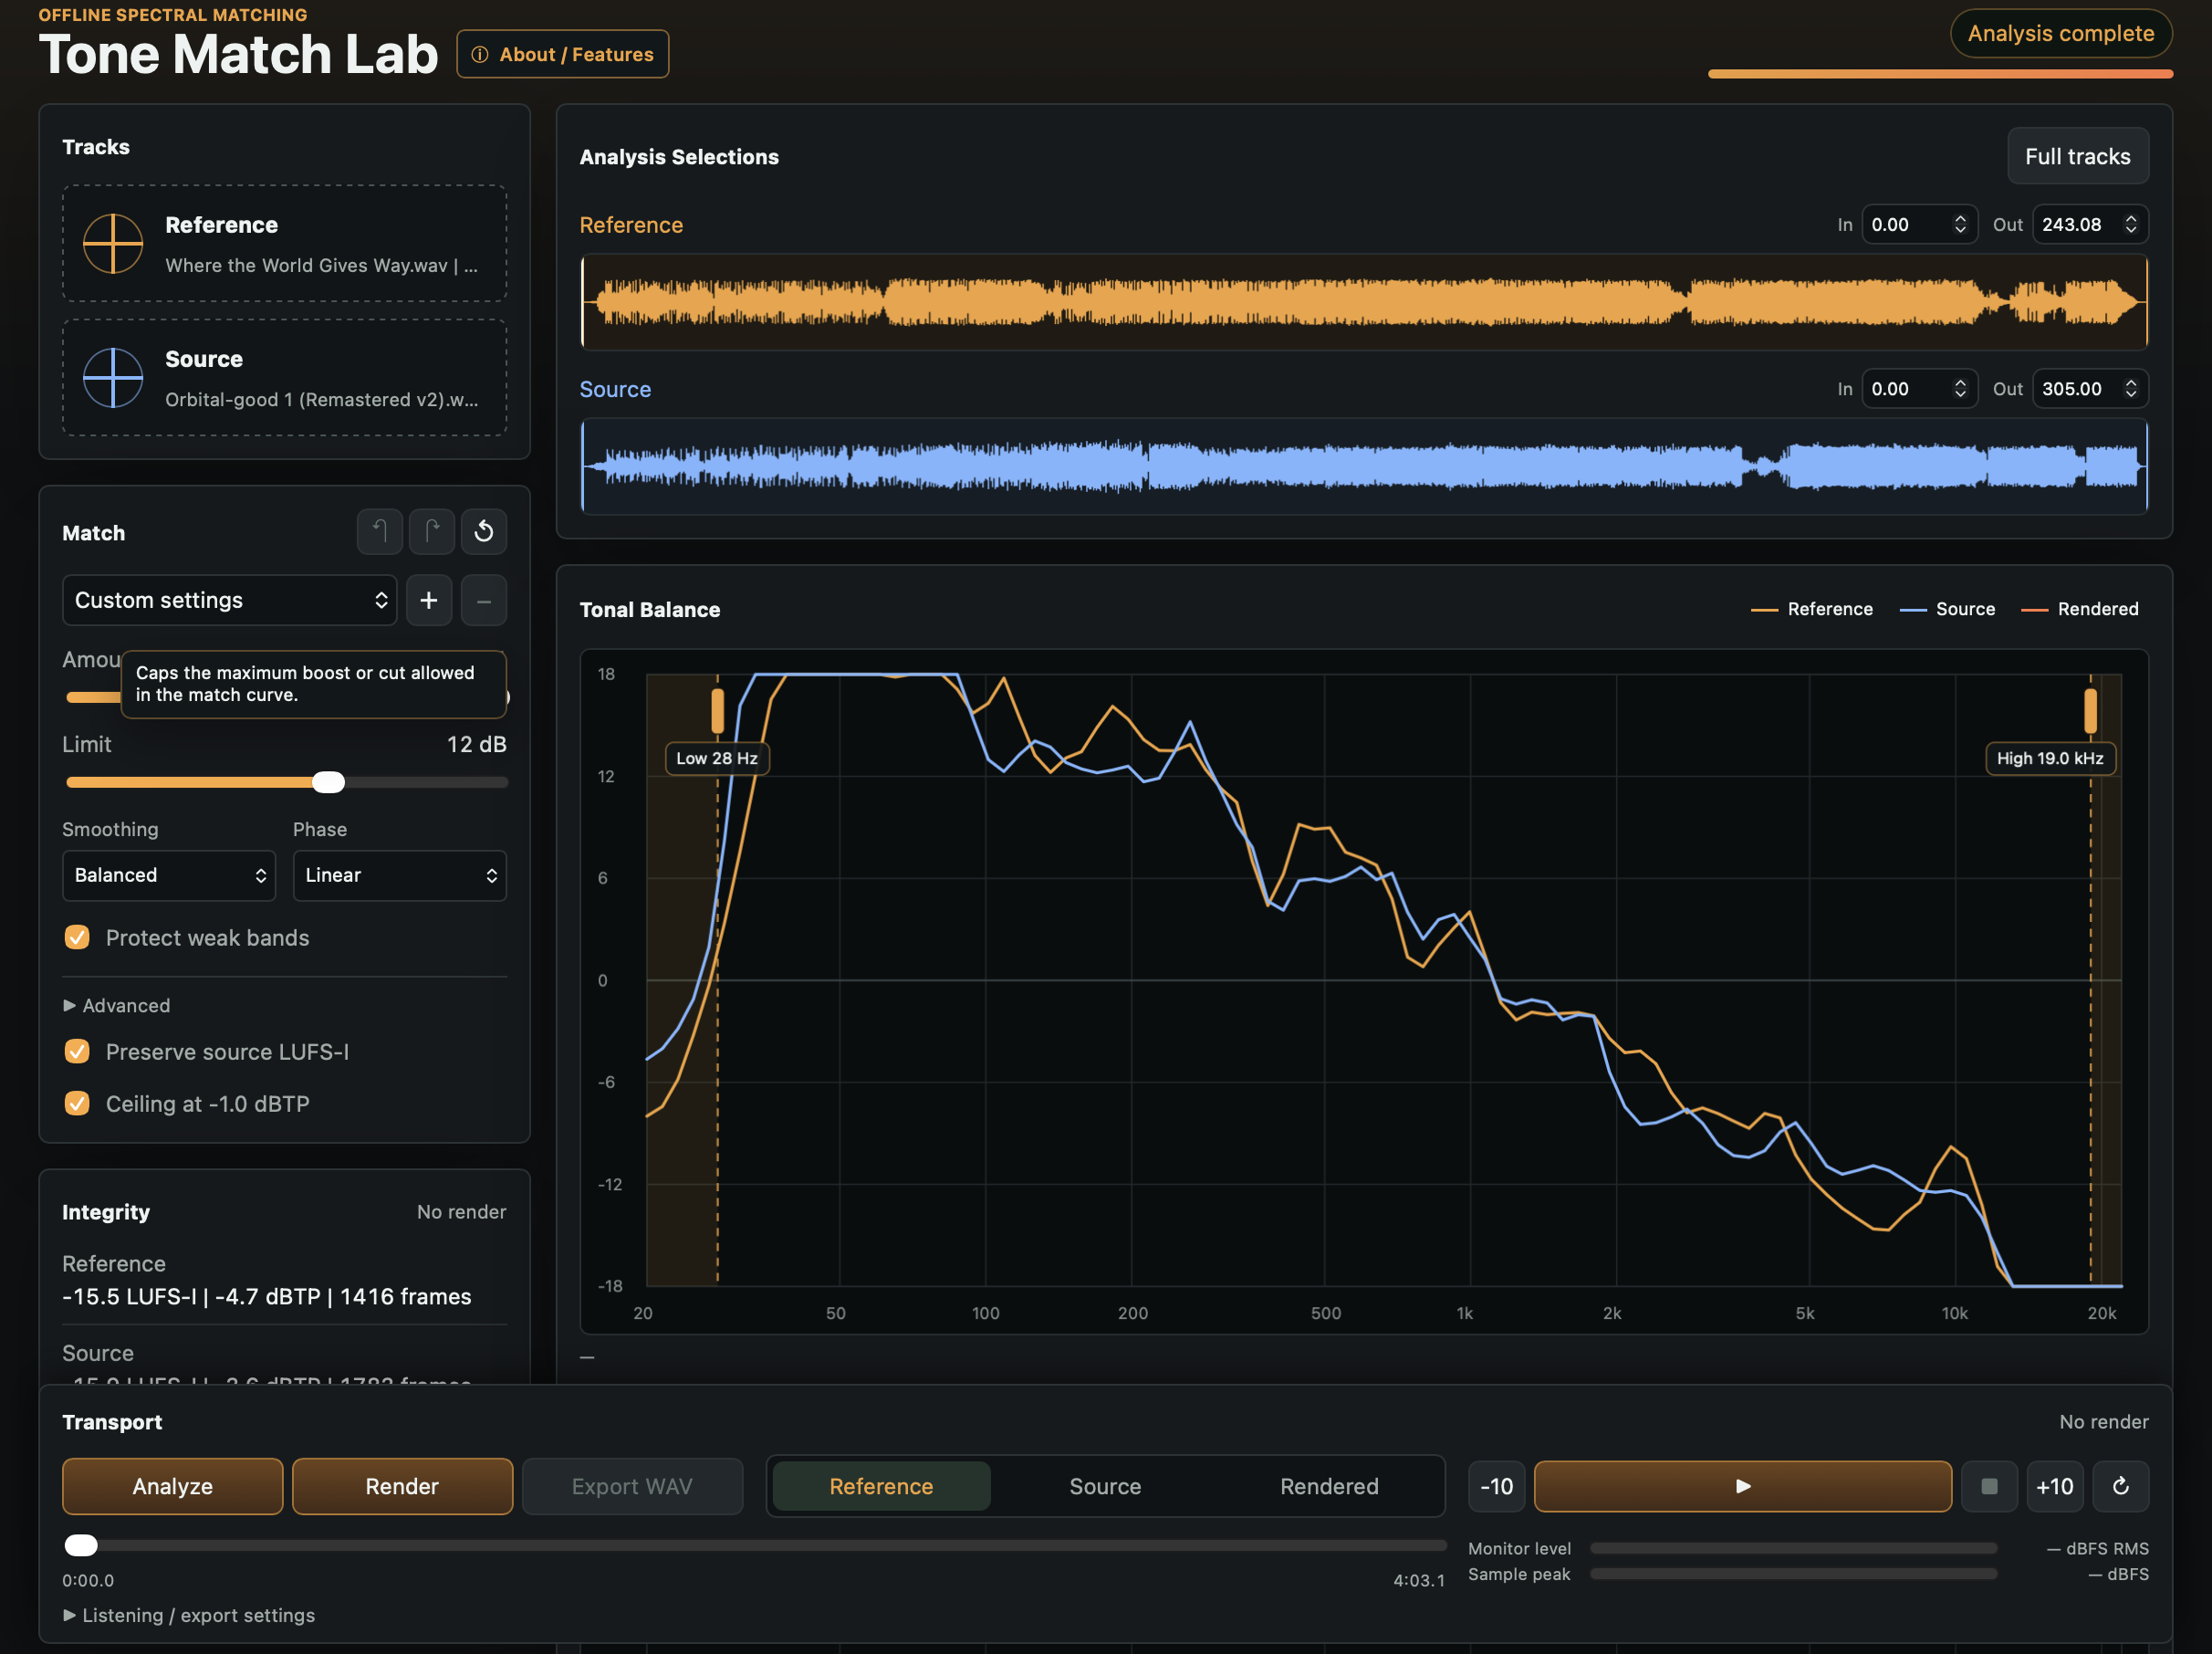Click the info icon in About / Features

480,54
